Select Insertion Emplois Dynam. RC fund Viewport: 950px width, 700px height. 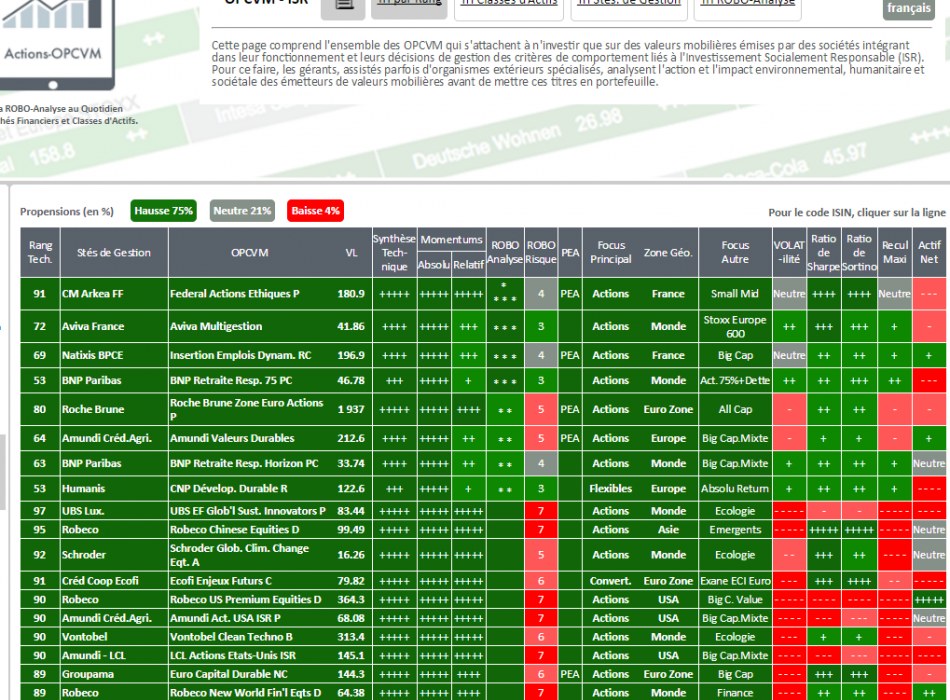(483, 355)
